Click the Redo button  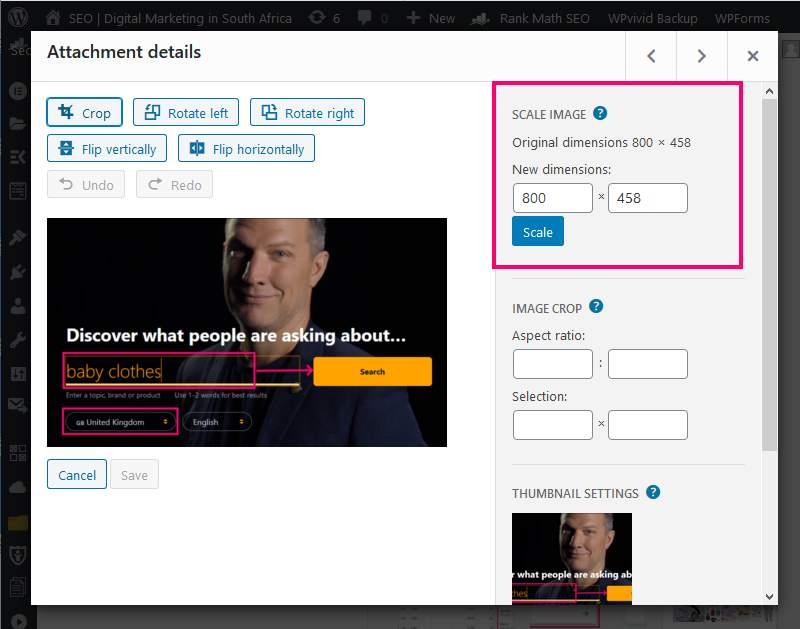coord(174,184)
